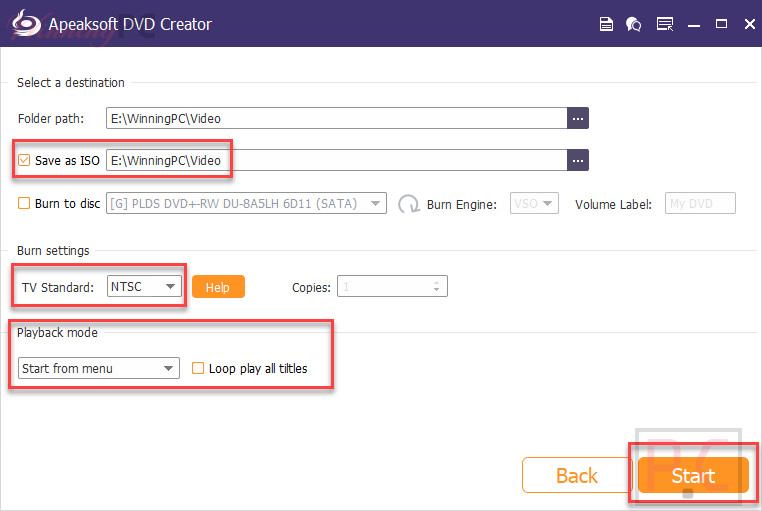Click the Folder path label
The width and height of the screenshot is (762, 511).
(51, 119)
